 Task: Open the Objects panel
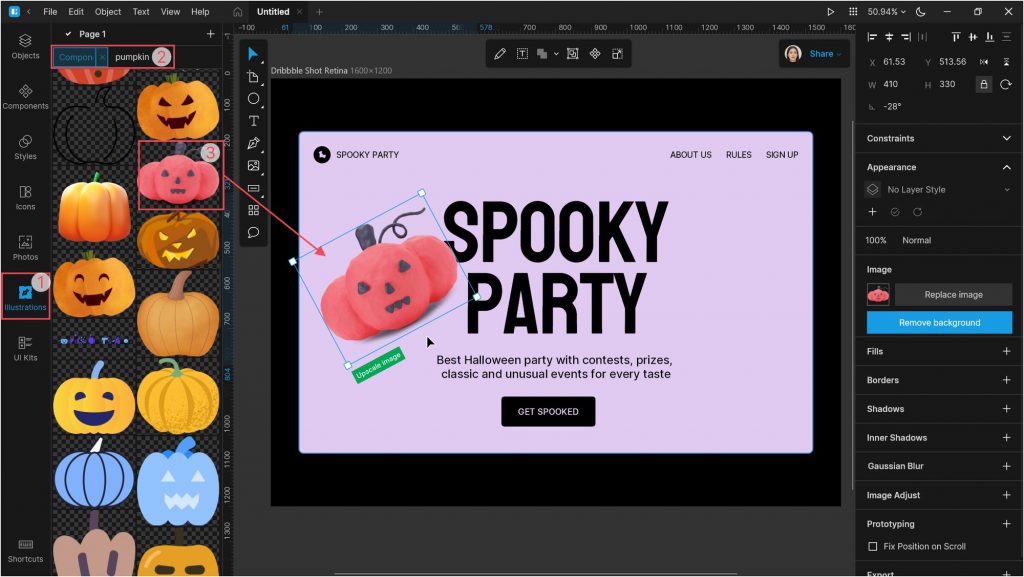(x=25, y=46)
